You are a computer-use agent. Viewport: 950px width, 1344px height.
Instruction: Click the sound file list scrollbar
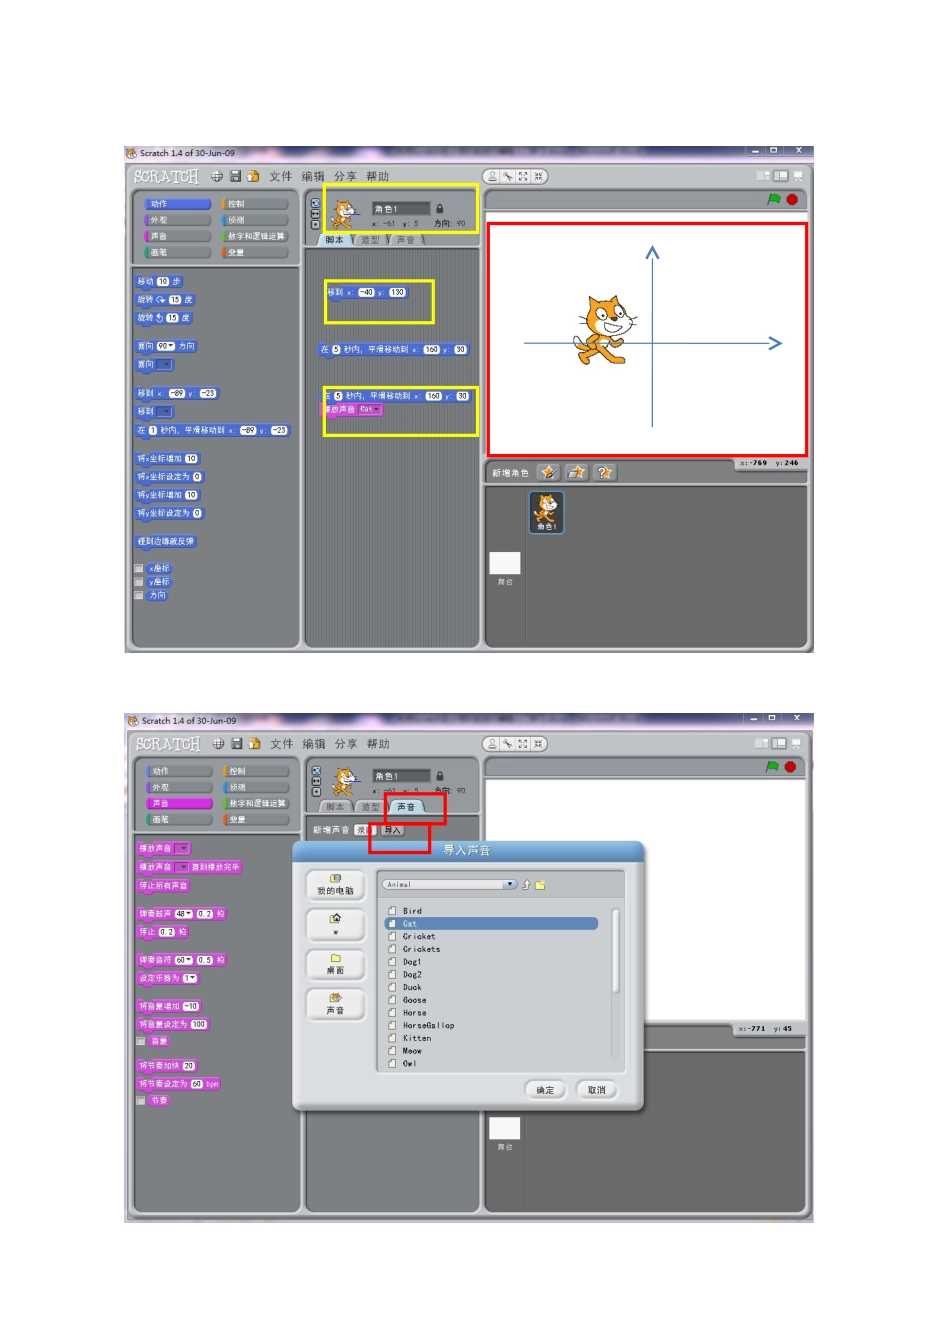616,951
